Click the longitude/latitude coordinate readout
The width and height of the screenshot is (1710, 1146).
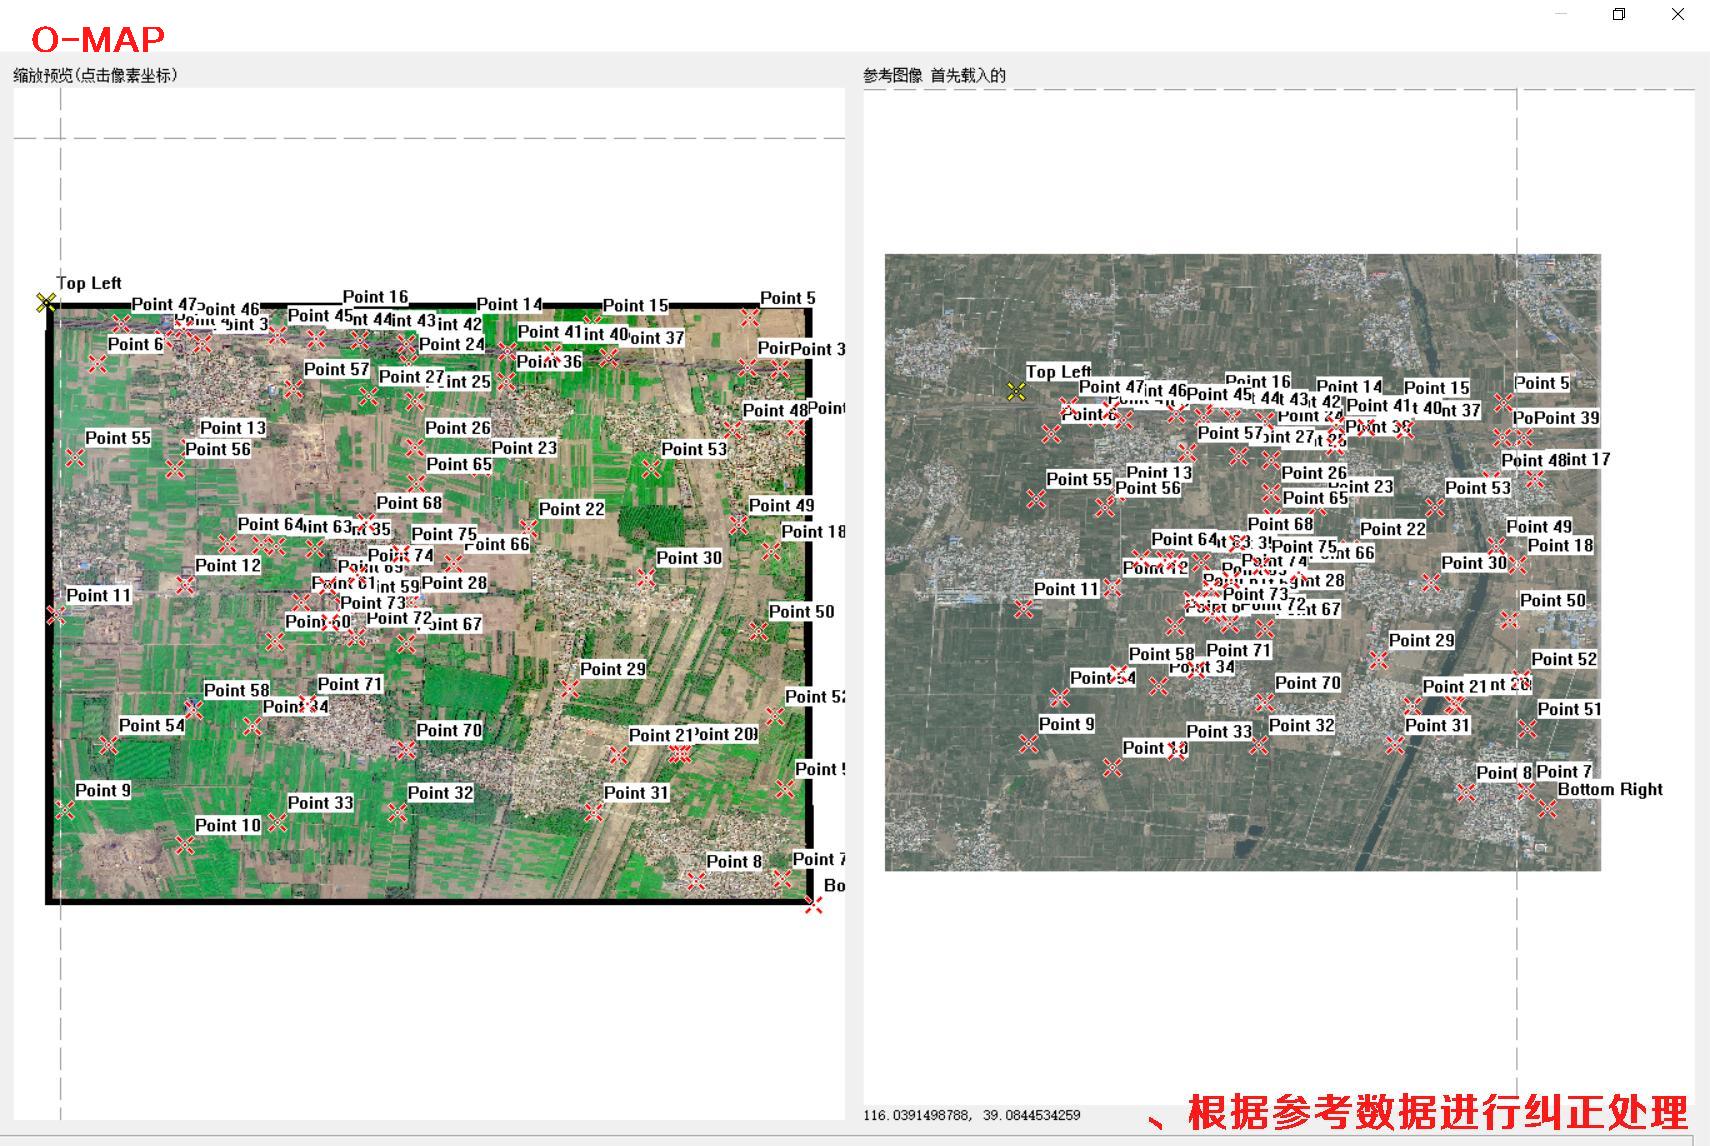coord(971,1115)
